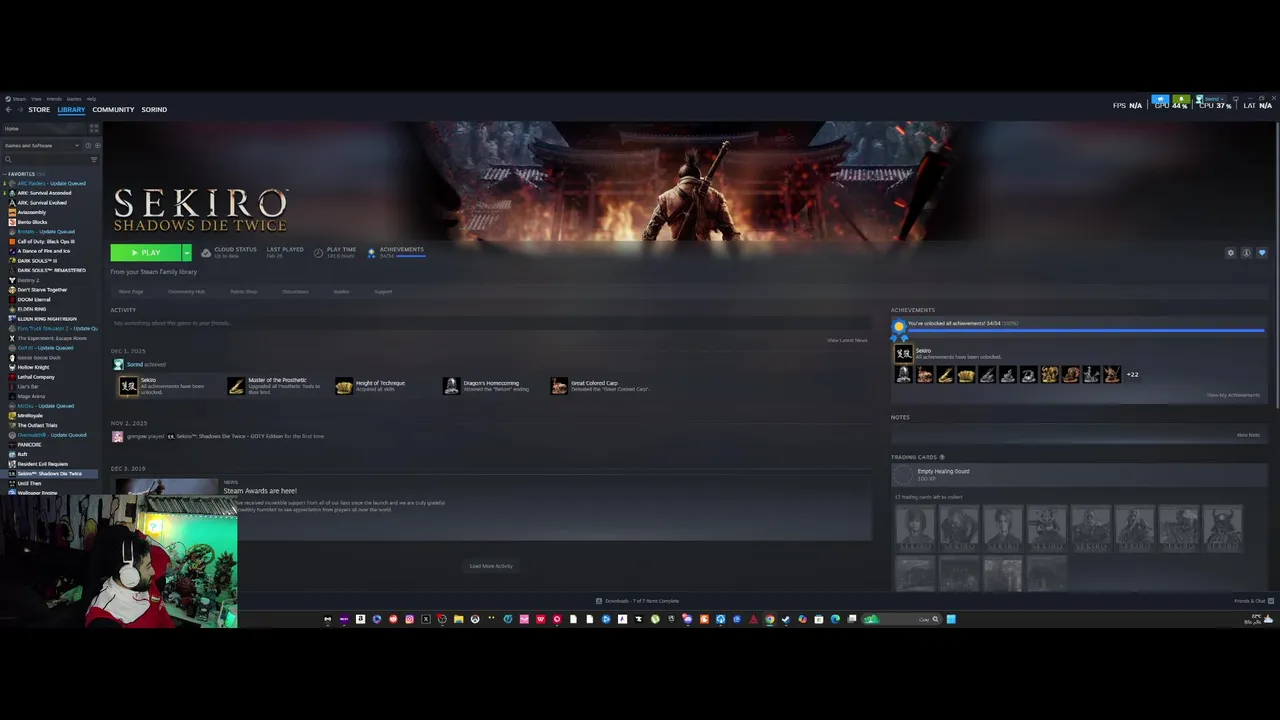The width and height of the screenshot is (1280, 720).
Task: Click the green PLAY button
Action: (x=145, y=253)
